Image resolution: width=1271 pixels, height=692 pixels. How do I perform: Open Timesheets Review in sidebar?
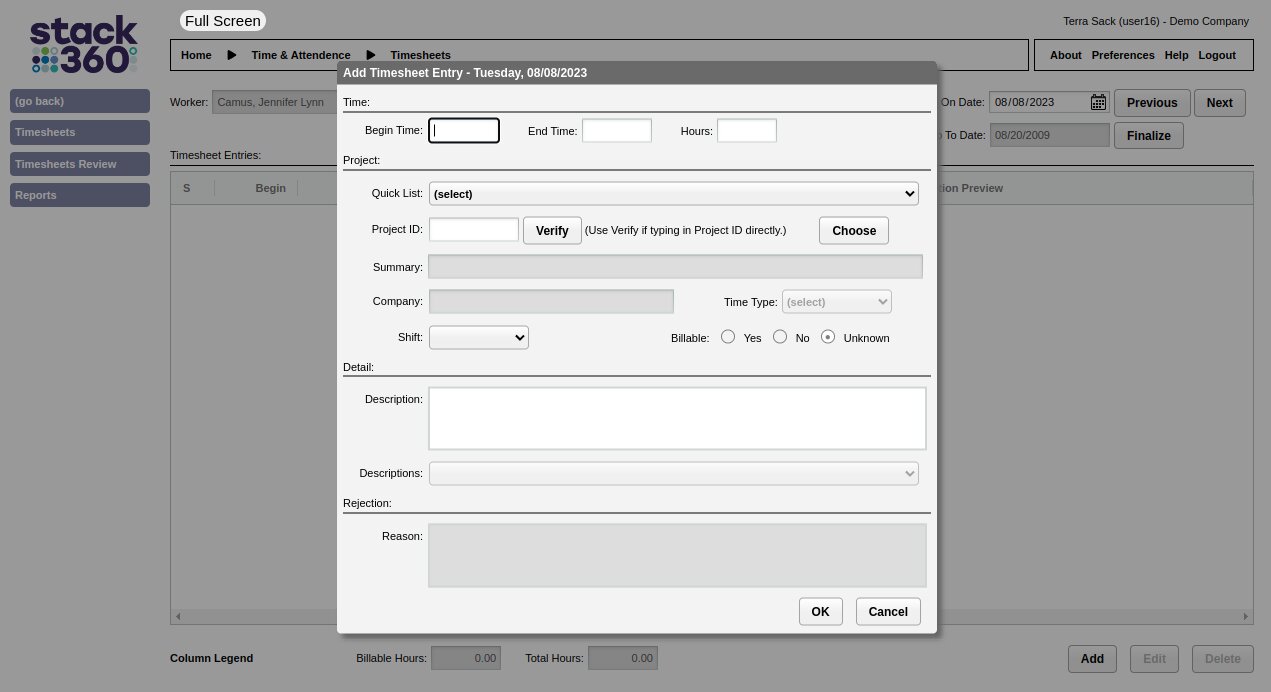click(80, 164)
